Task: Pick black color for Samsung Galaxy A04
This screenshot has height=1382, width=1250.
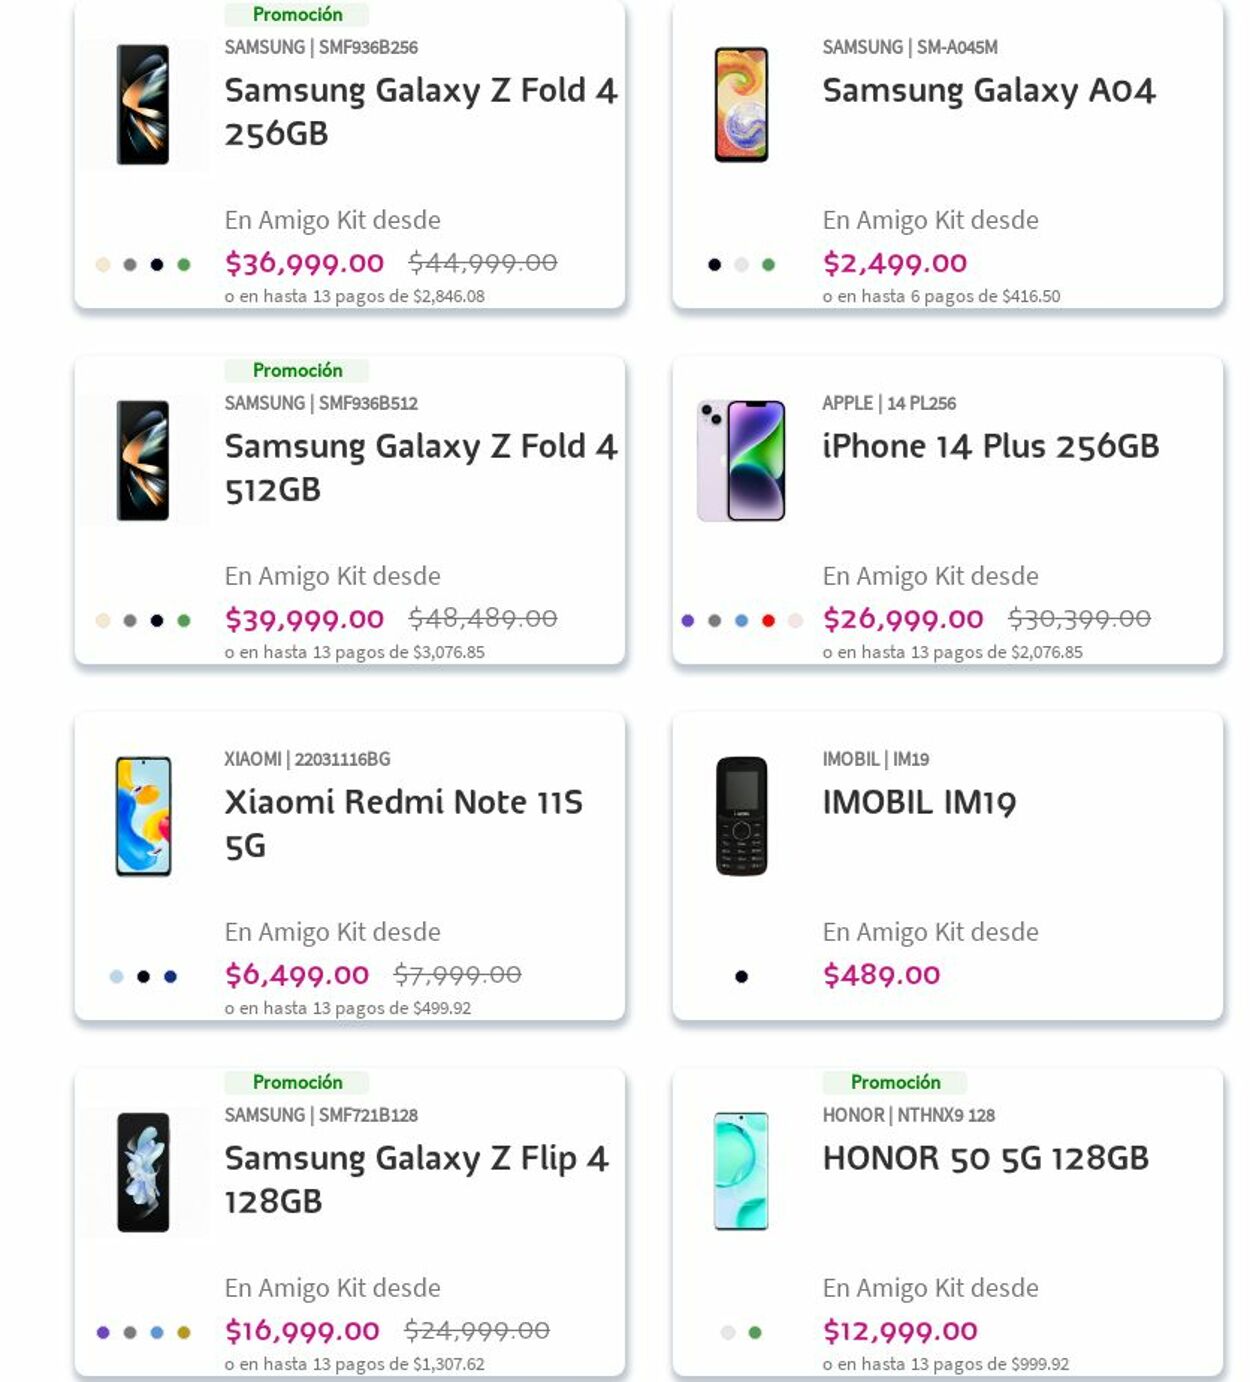Action: point(714,265)
